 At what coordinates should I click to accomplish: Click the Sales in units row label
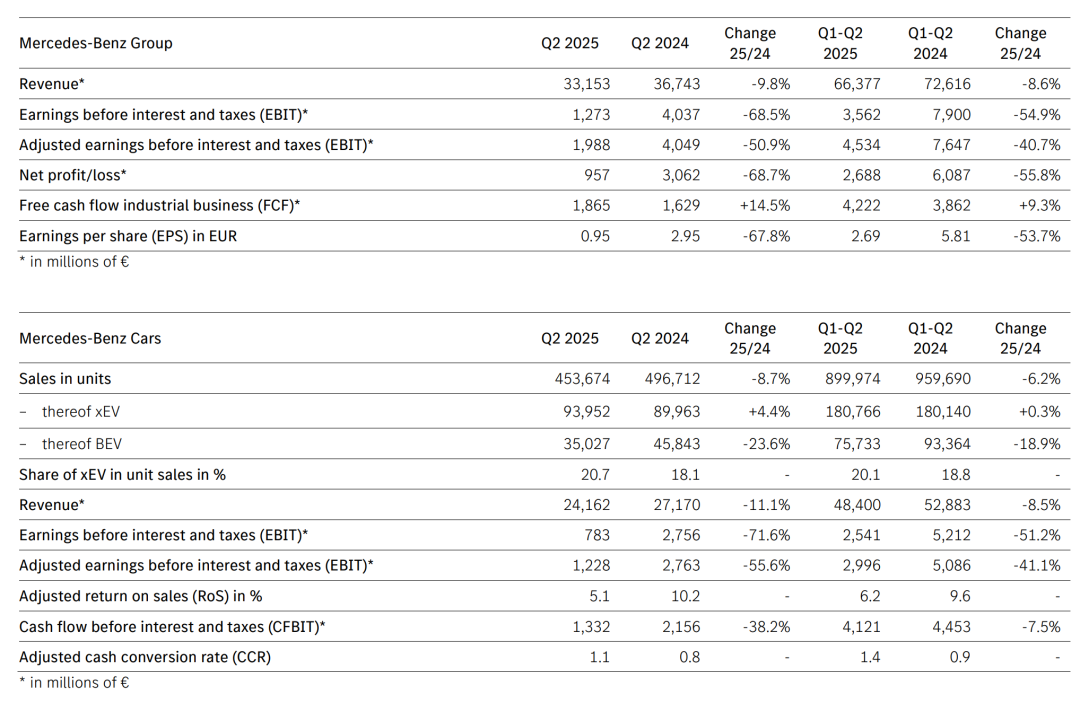65,379
